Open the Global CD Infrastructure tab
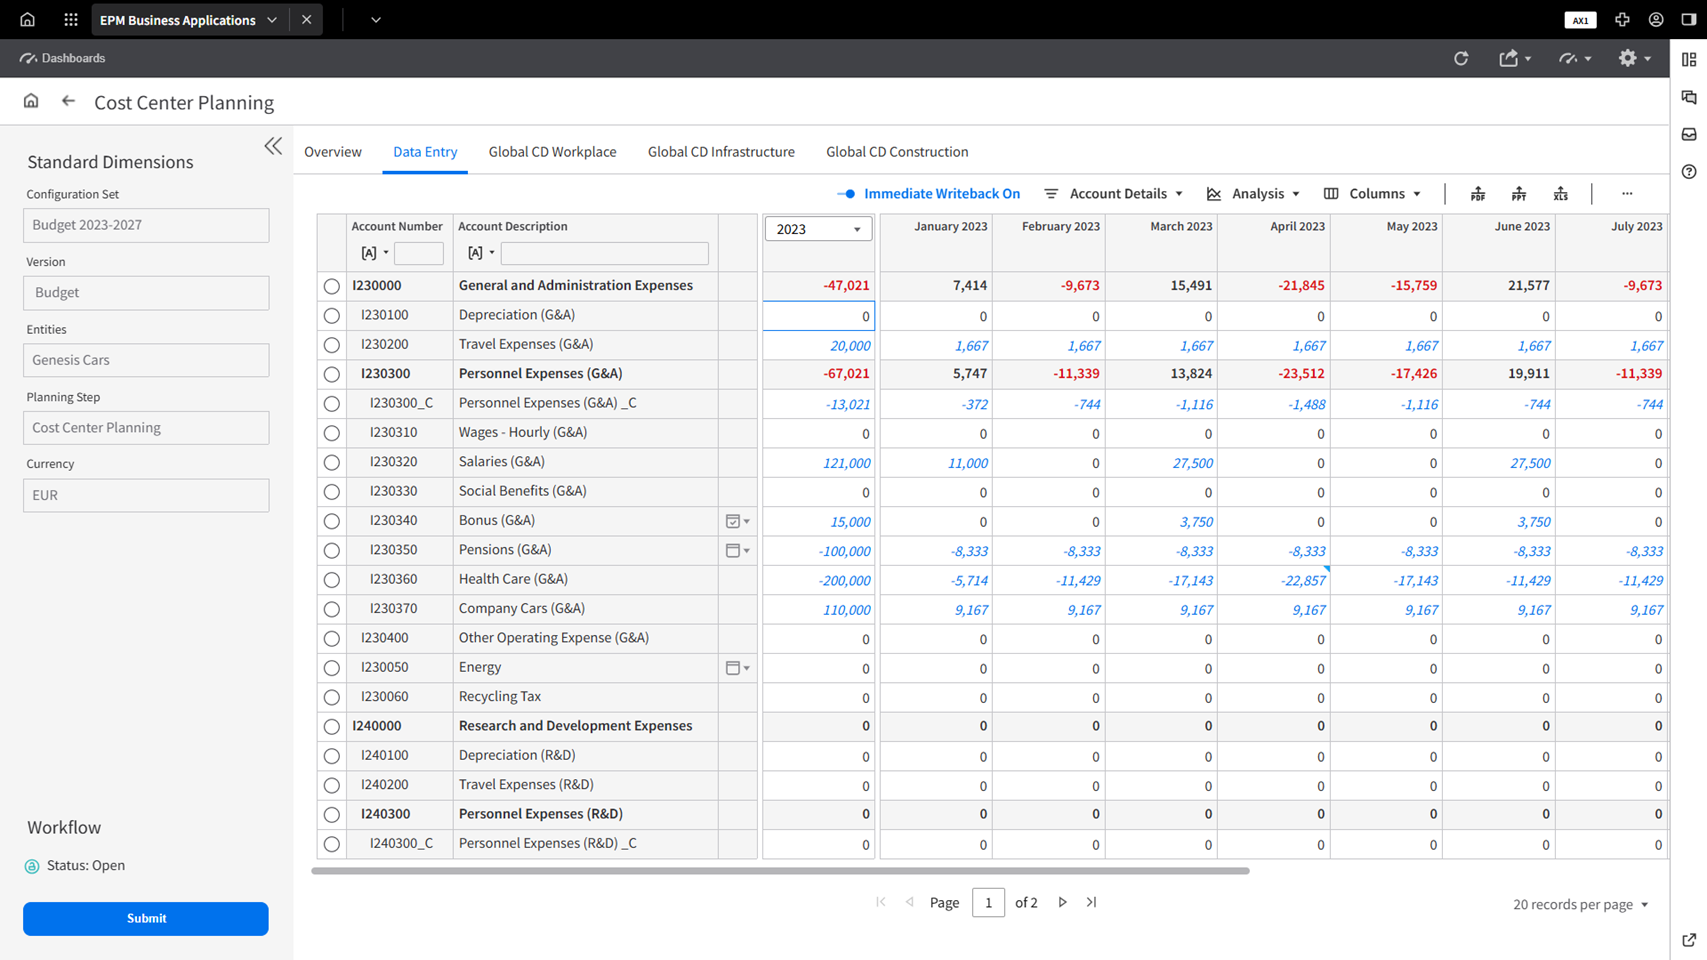1707x960 pixels. (x=721, y=152)
